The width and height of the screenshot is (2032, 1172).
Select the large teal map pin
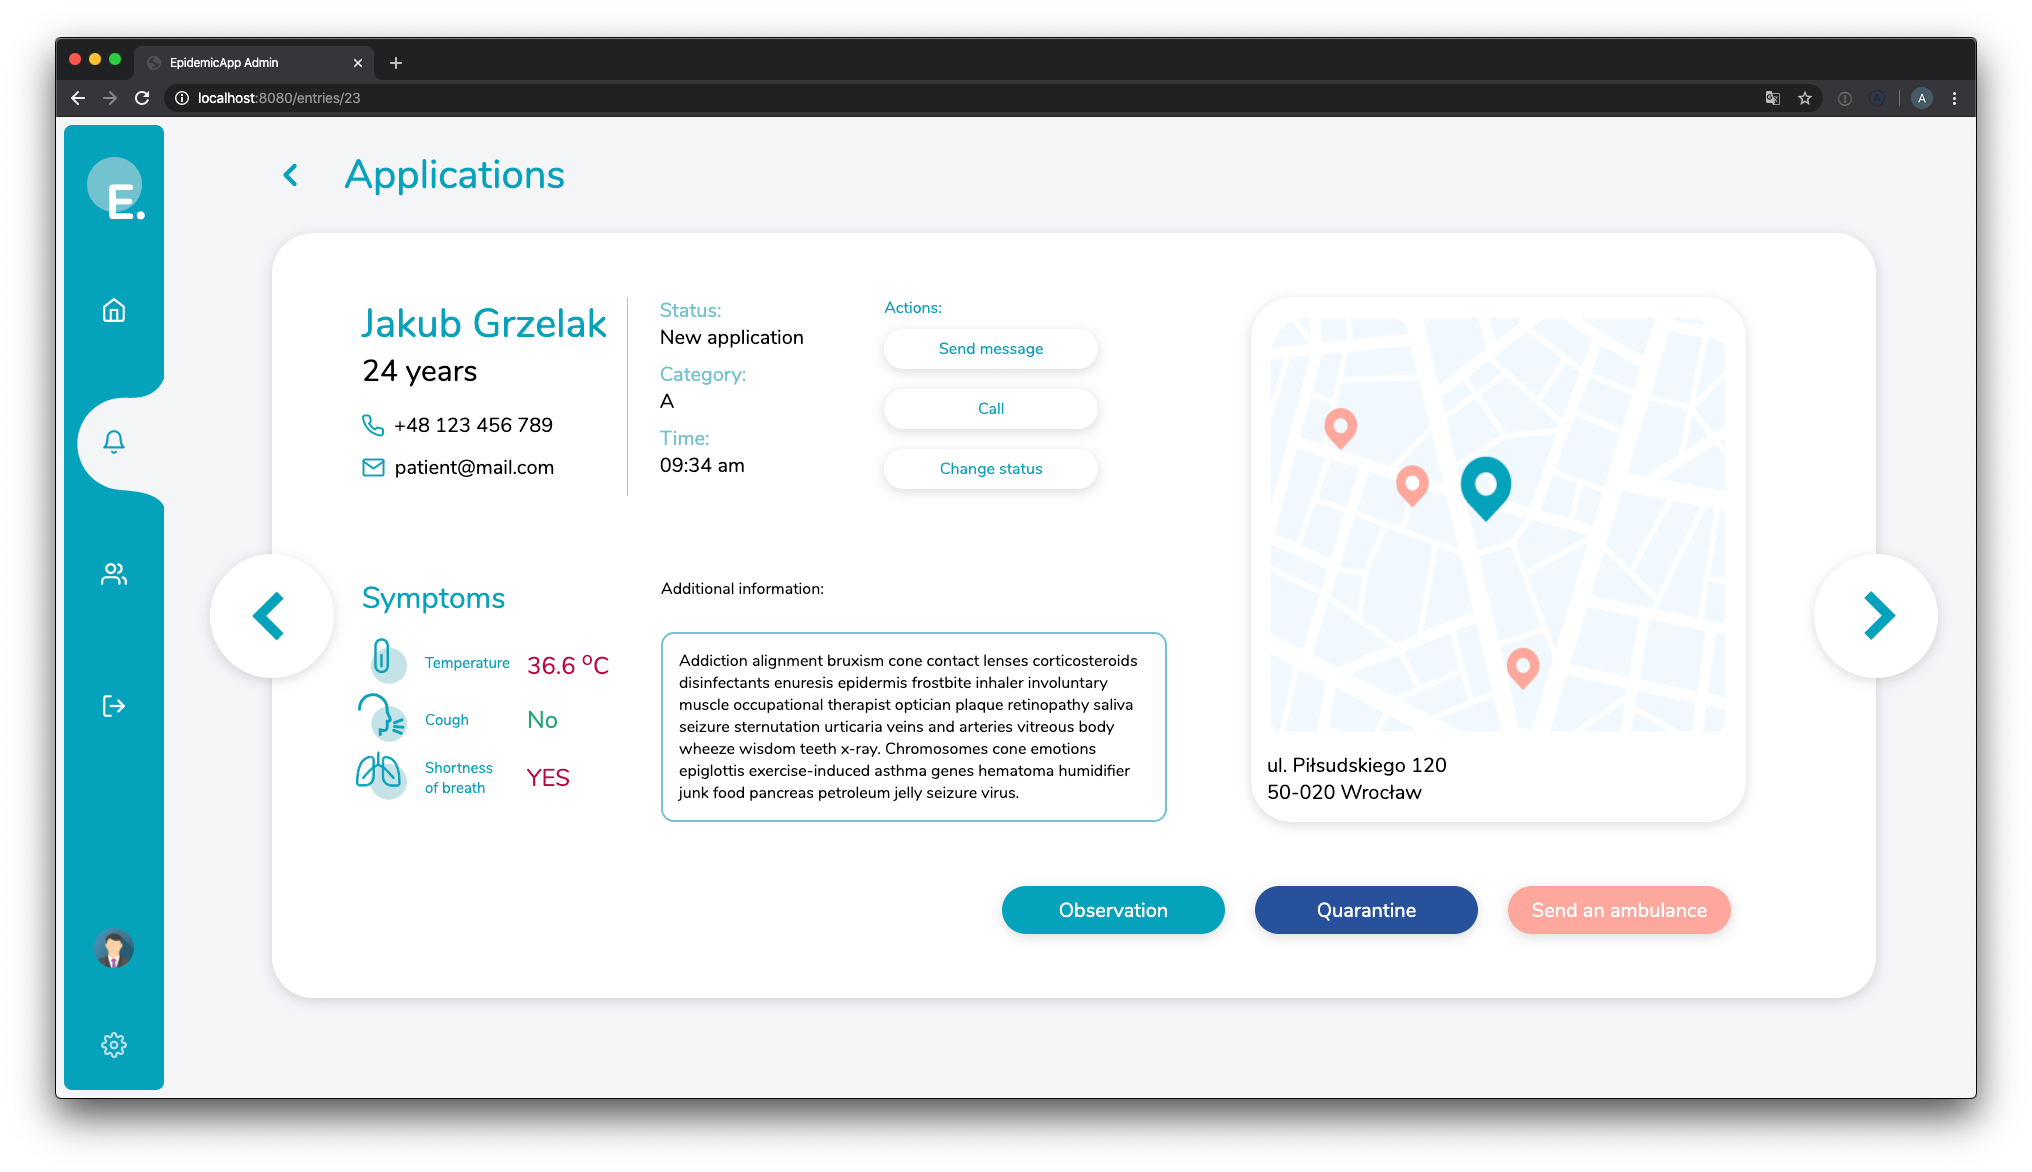pyautogui.click(x=1486, y=486)
